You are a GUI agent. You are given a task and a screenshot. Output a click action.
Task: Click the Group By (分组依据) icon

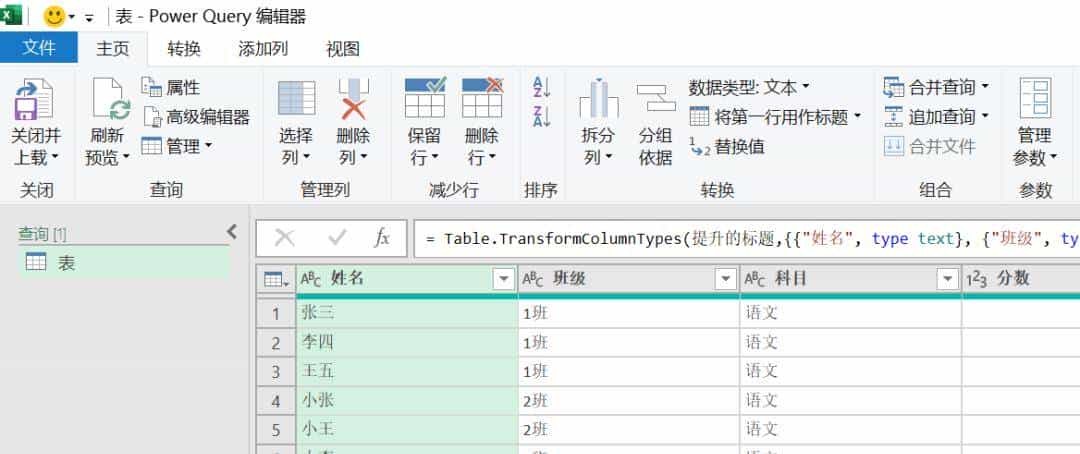(656, 99)
